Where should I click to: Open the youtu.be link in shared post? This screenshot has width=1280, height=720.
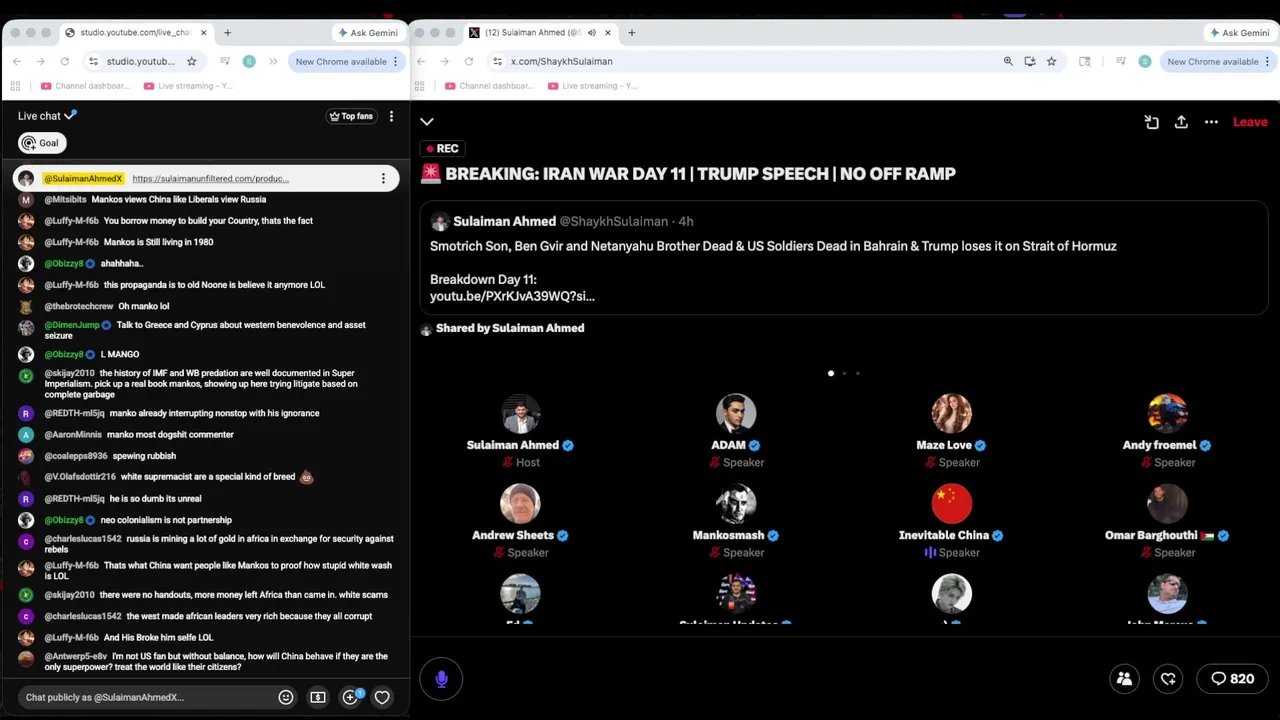point(512,296)
